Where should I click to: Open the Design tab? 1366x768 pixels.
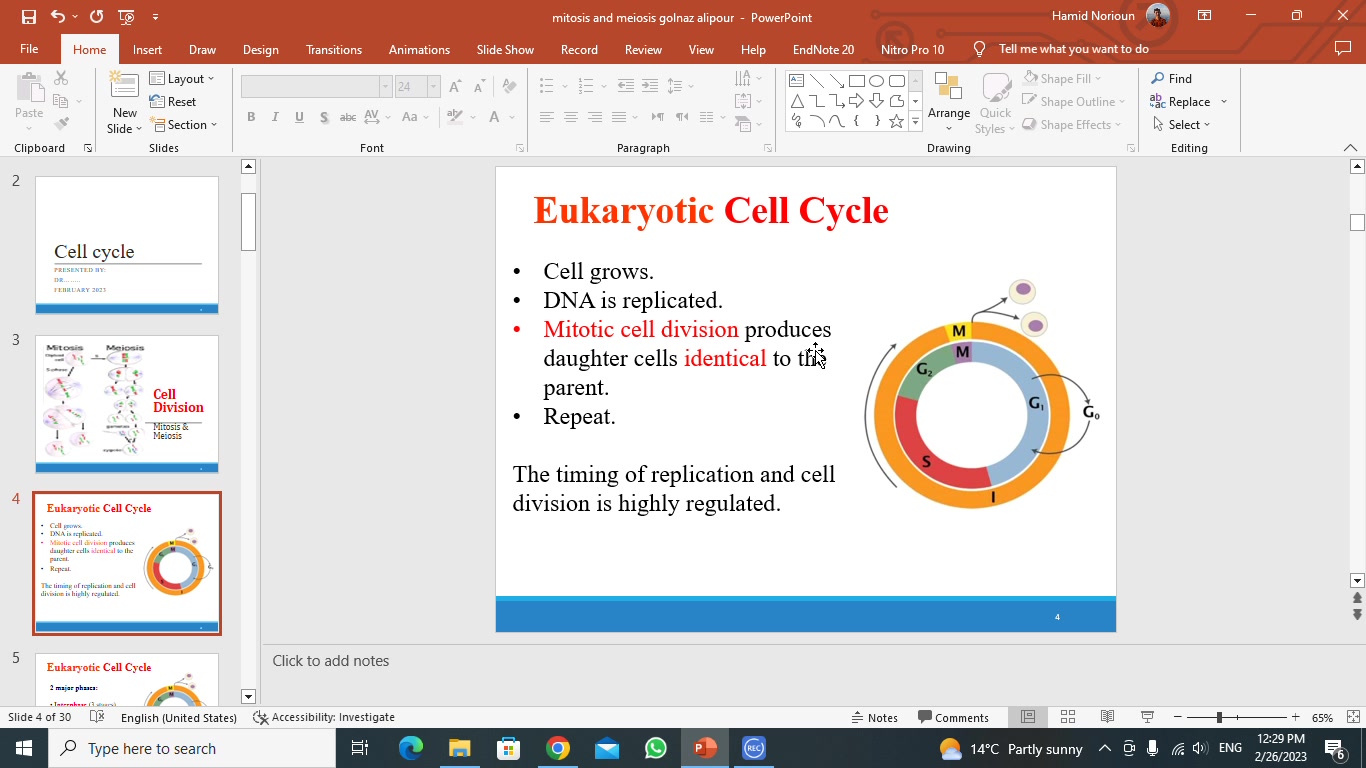tap(261, 49)
